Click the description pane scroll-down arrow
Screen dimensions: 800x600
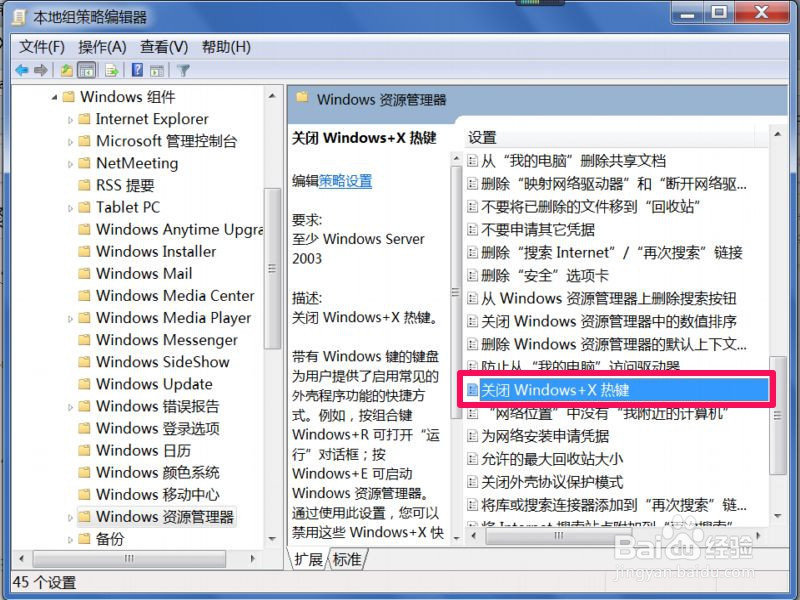[456, 538]
